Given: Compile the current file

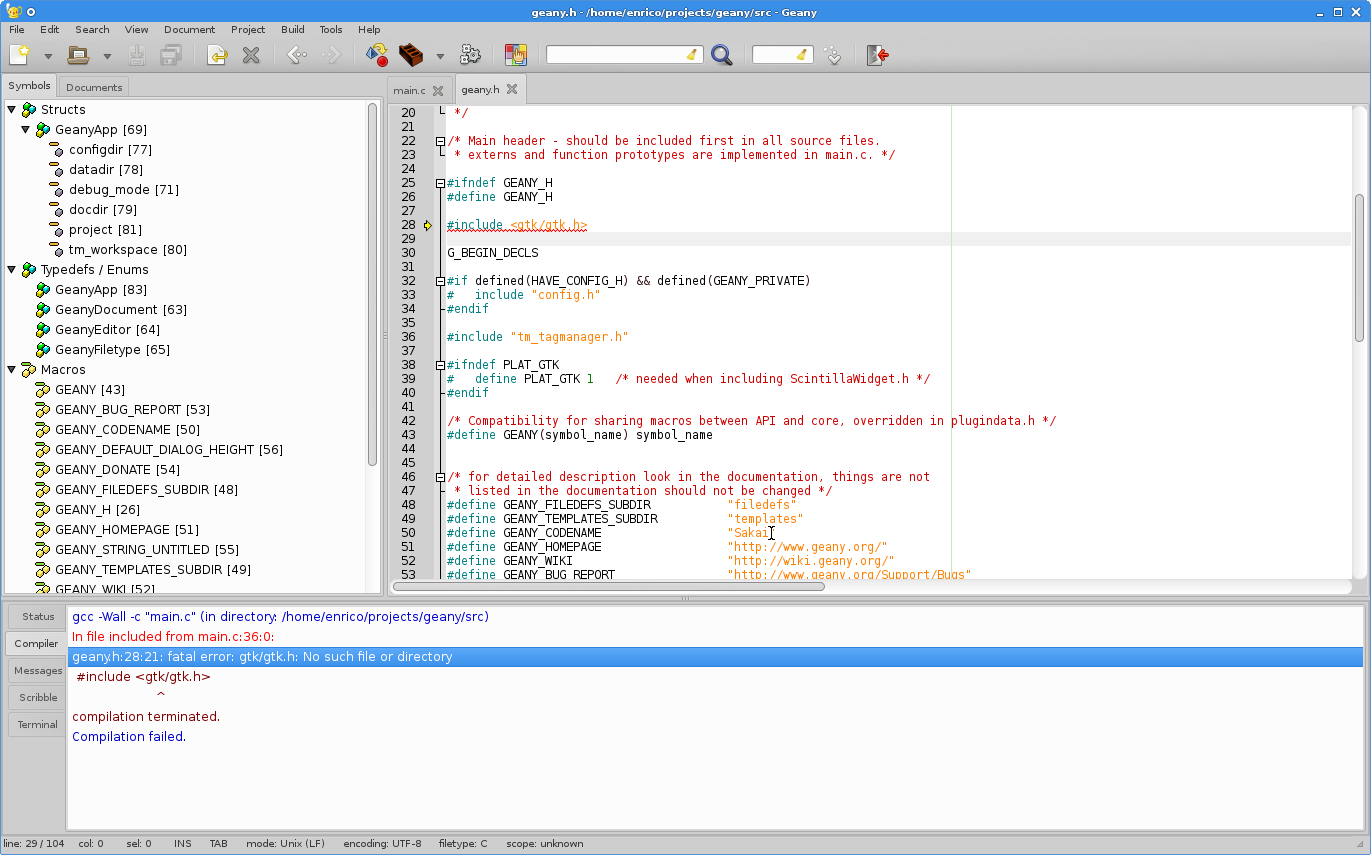Looking at the screenshot, I should (x=376, y=55).
